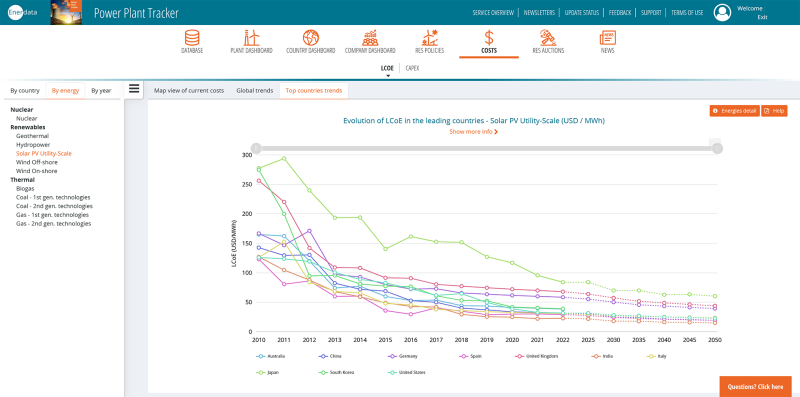Open the Plant Dashboard icon
The image size is (800, 397).
click(252, 38)
